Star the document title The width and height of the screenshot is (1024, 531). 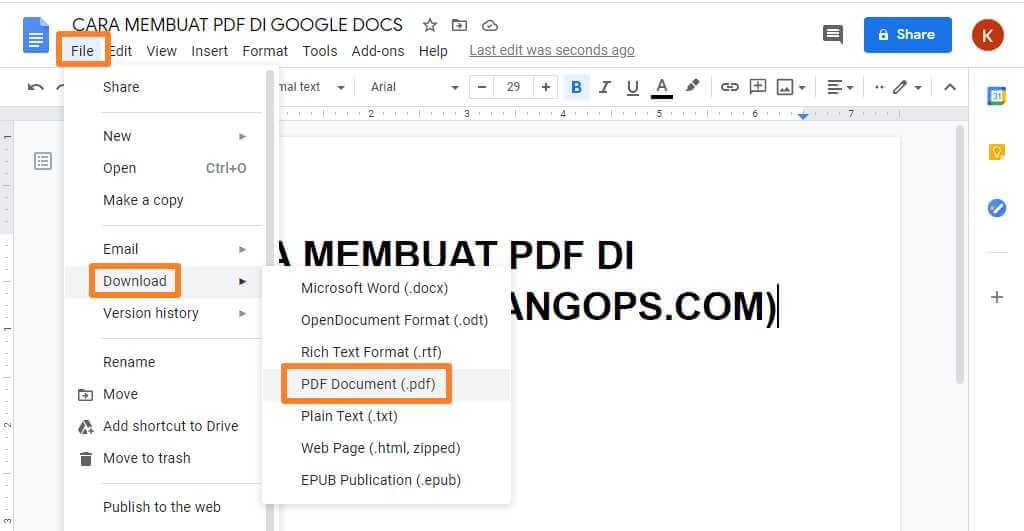[430, 25]
